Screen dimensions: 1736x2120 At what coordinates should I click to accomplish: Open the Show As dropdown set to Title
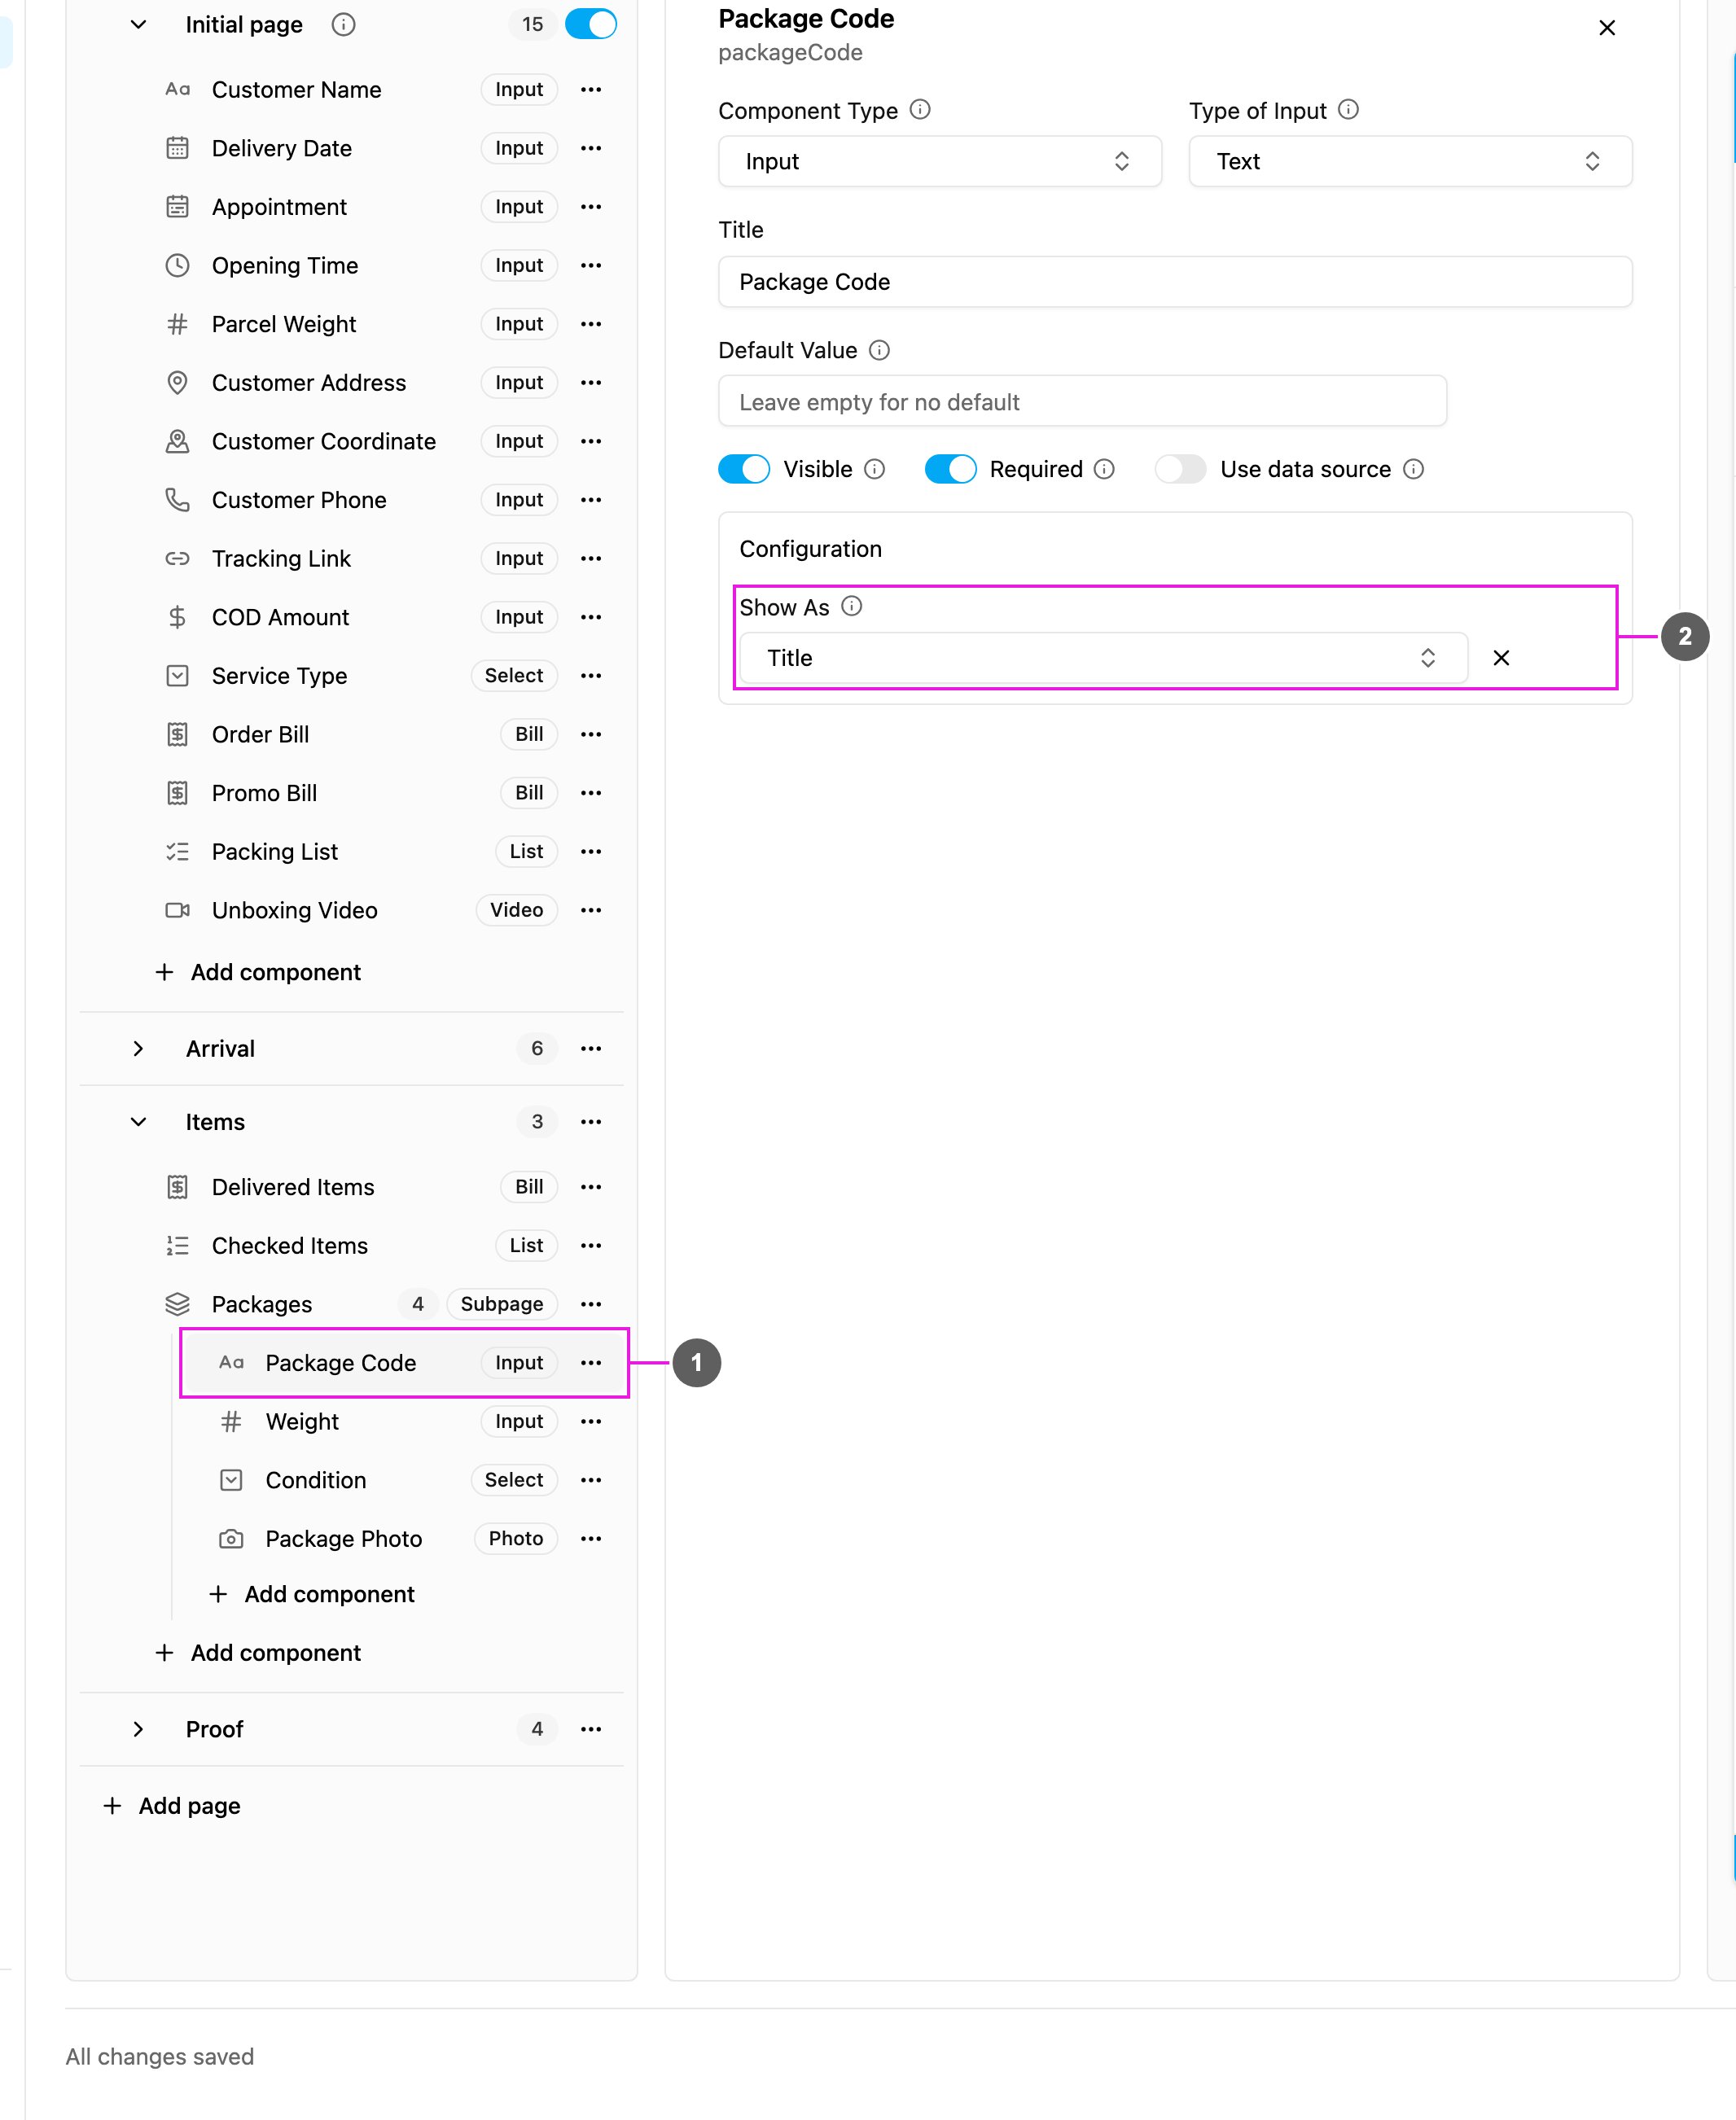(x=1103, y=658)
